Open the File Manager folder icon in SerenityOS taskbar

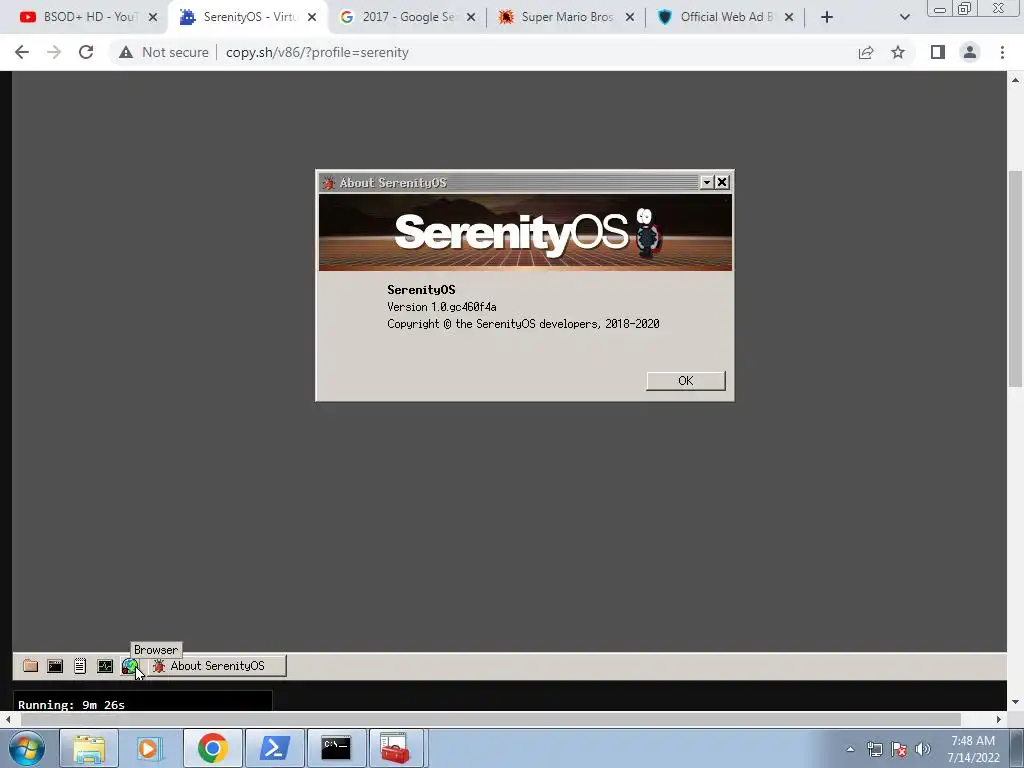(30, 666)
